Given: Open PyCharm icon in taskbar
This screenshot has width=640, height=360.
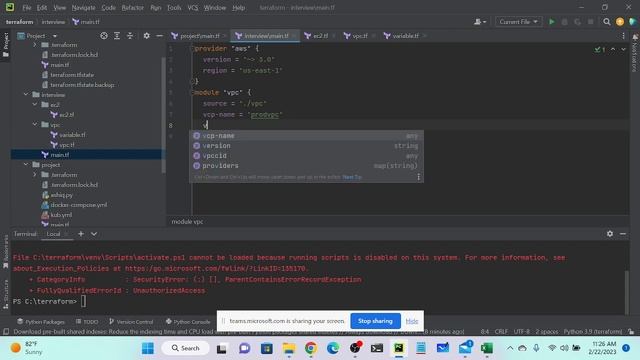Looking at the screenshot, I should point(399,348).
